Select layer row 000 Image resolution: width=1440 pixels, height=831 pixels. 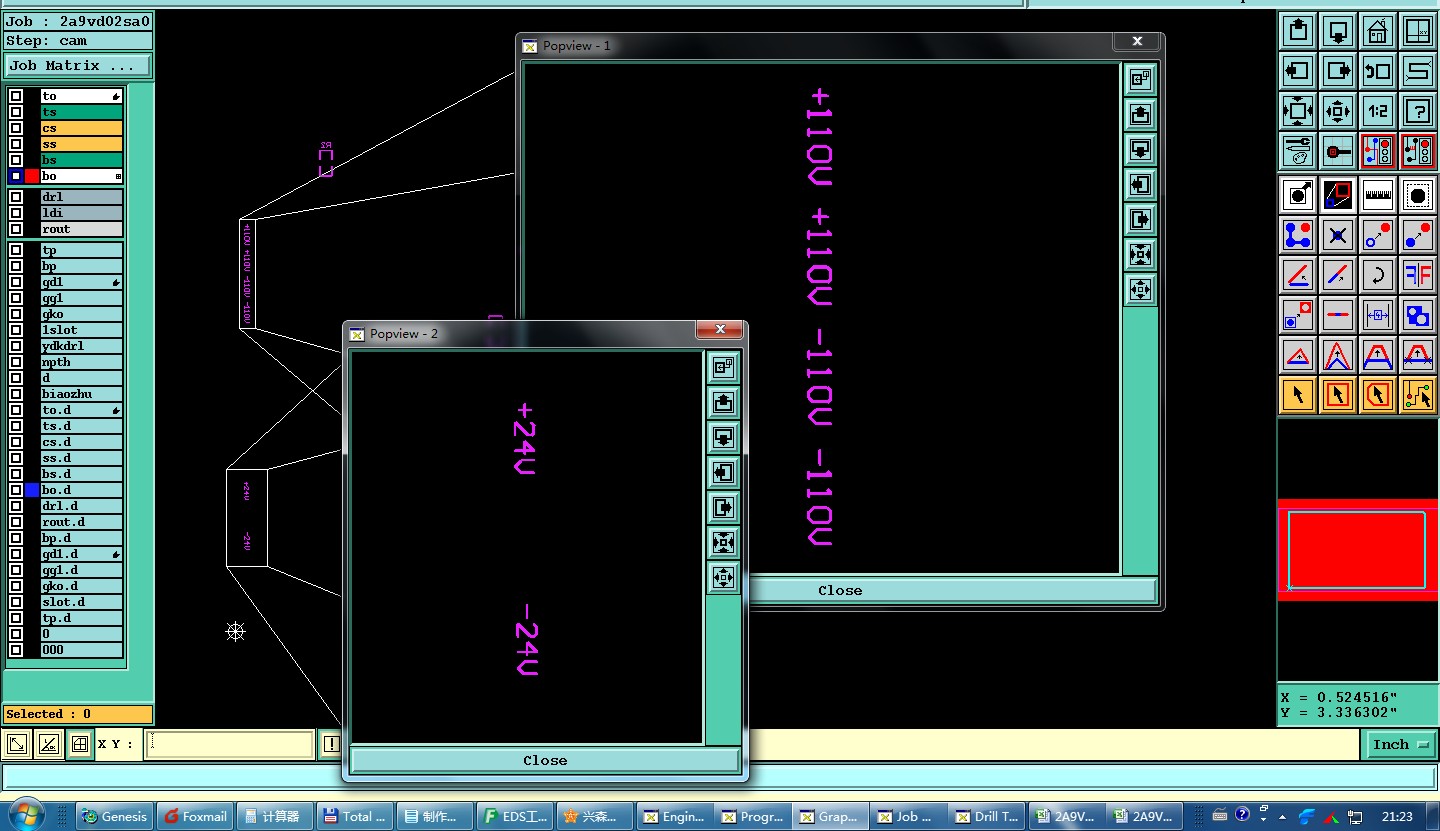tap(81, 650)
